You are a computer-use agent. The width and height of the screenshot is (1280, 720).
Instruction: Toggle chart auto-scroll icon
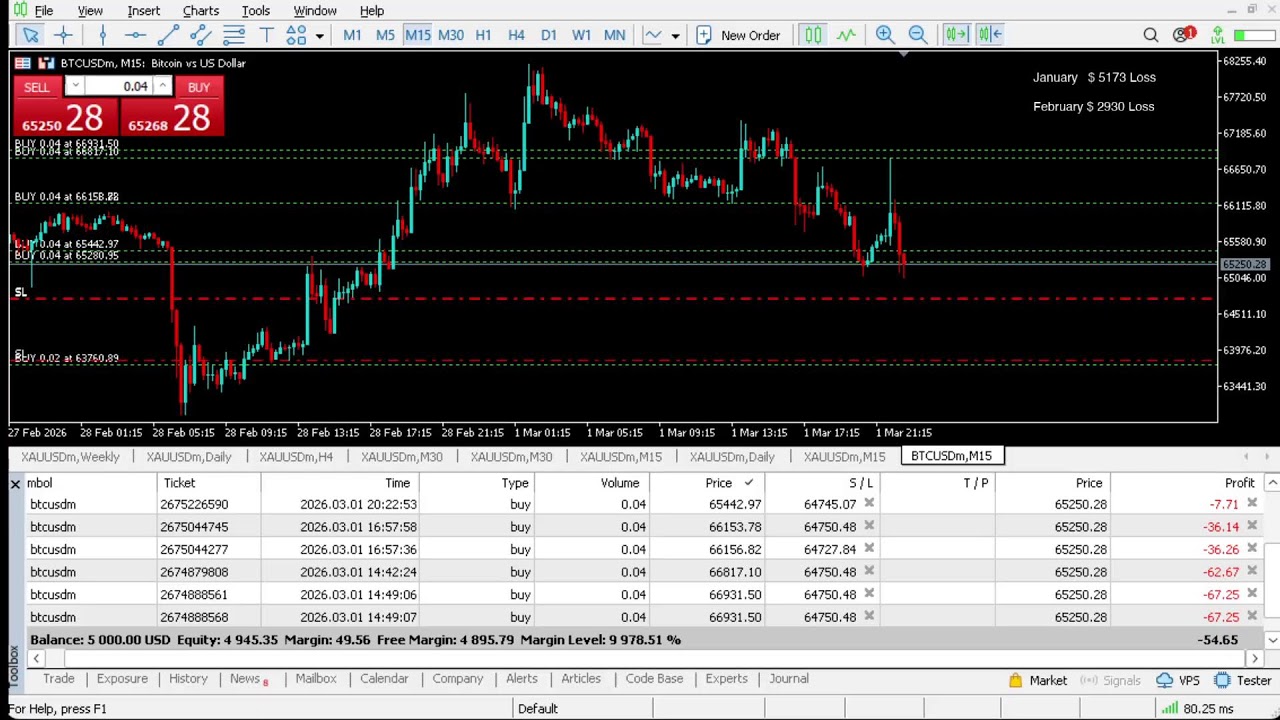[957, 35]
